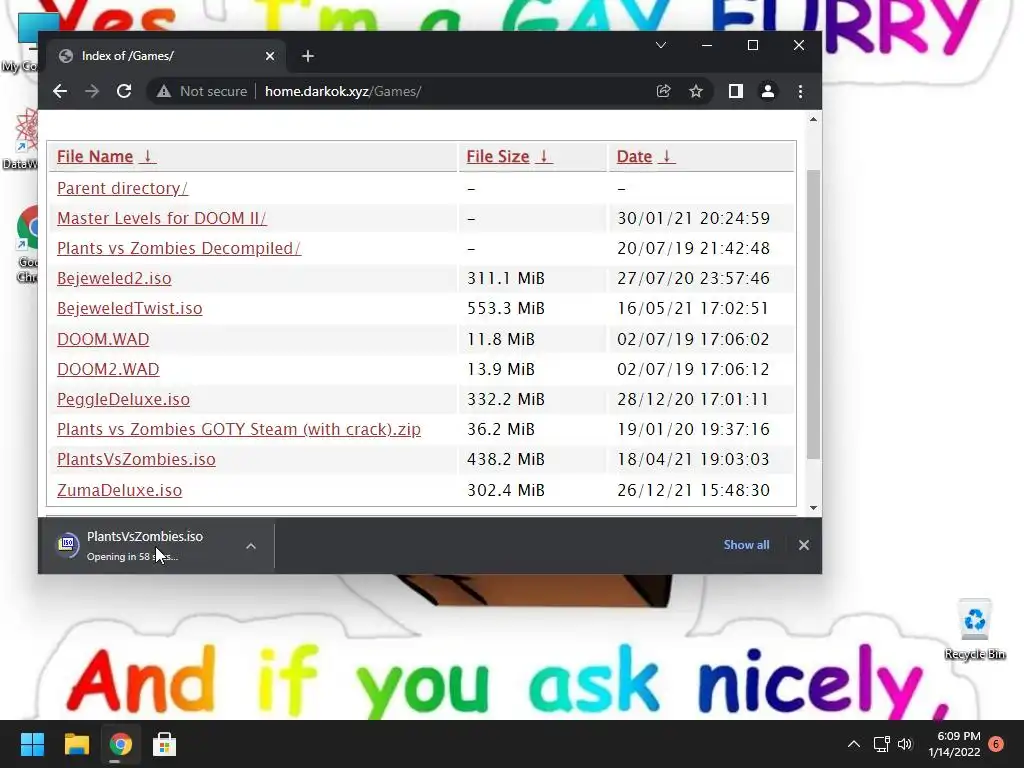The height and width of the screenshot is (768, 1024).
Task: Open the Windows Start menu
Action: click(33, 744)
